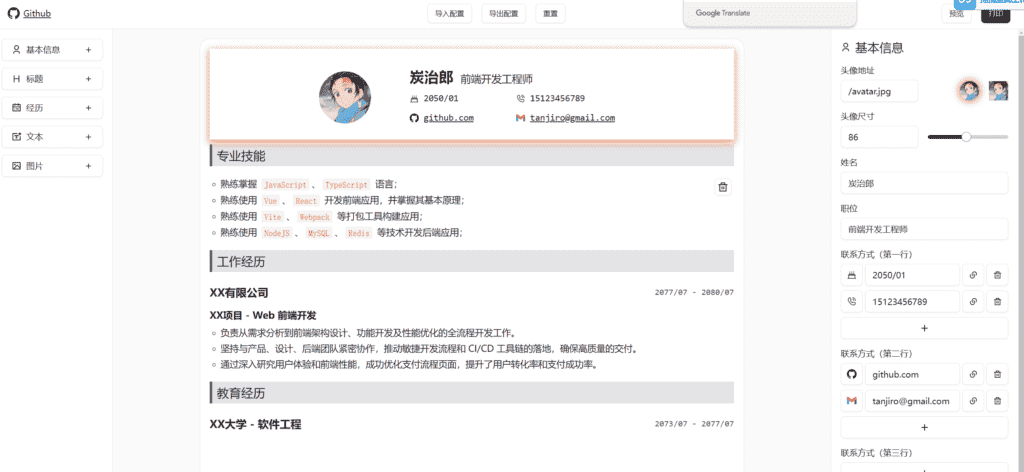Click the 专业技能 section heading
The height and width of the screenshot is (472, 1024).
click(x=472, y=156)
